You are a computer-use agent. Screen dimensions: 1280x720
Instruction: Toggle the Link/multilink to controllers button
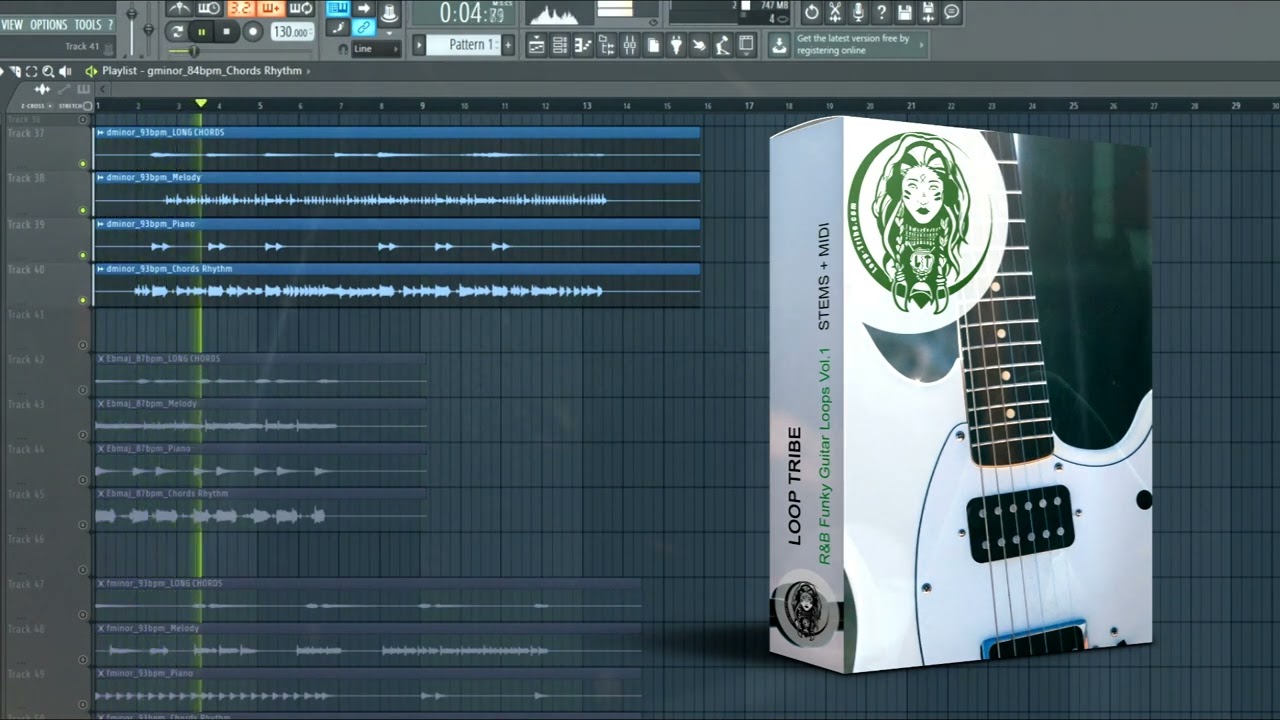coord(363,27)
